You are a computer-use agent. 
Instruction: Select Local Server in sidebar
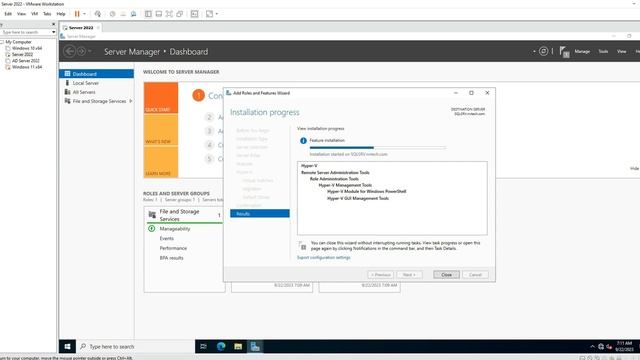[96, 83]
